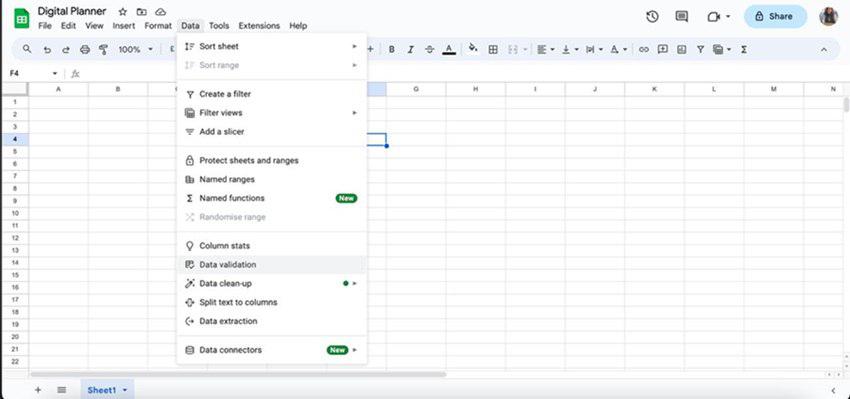
Task: Open the Tools menu
Action: point(219,25)
